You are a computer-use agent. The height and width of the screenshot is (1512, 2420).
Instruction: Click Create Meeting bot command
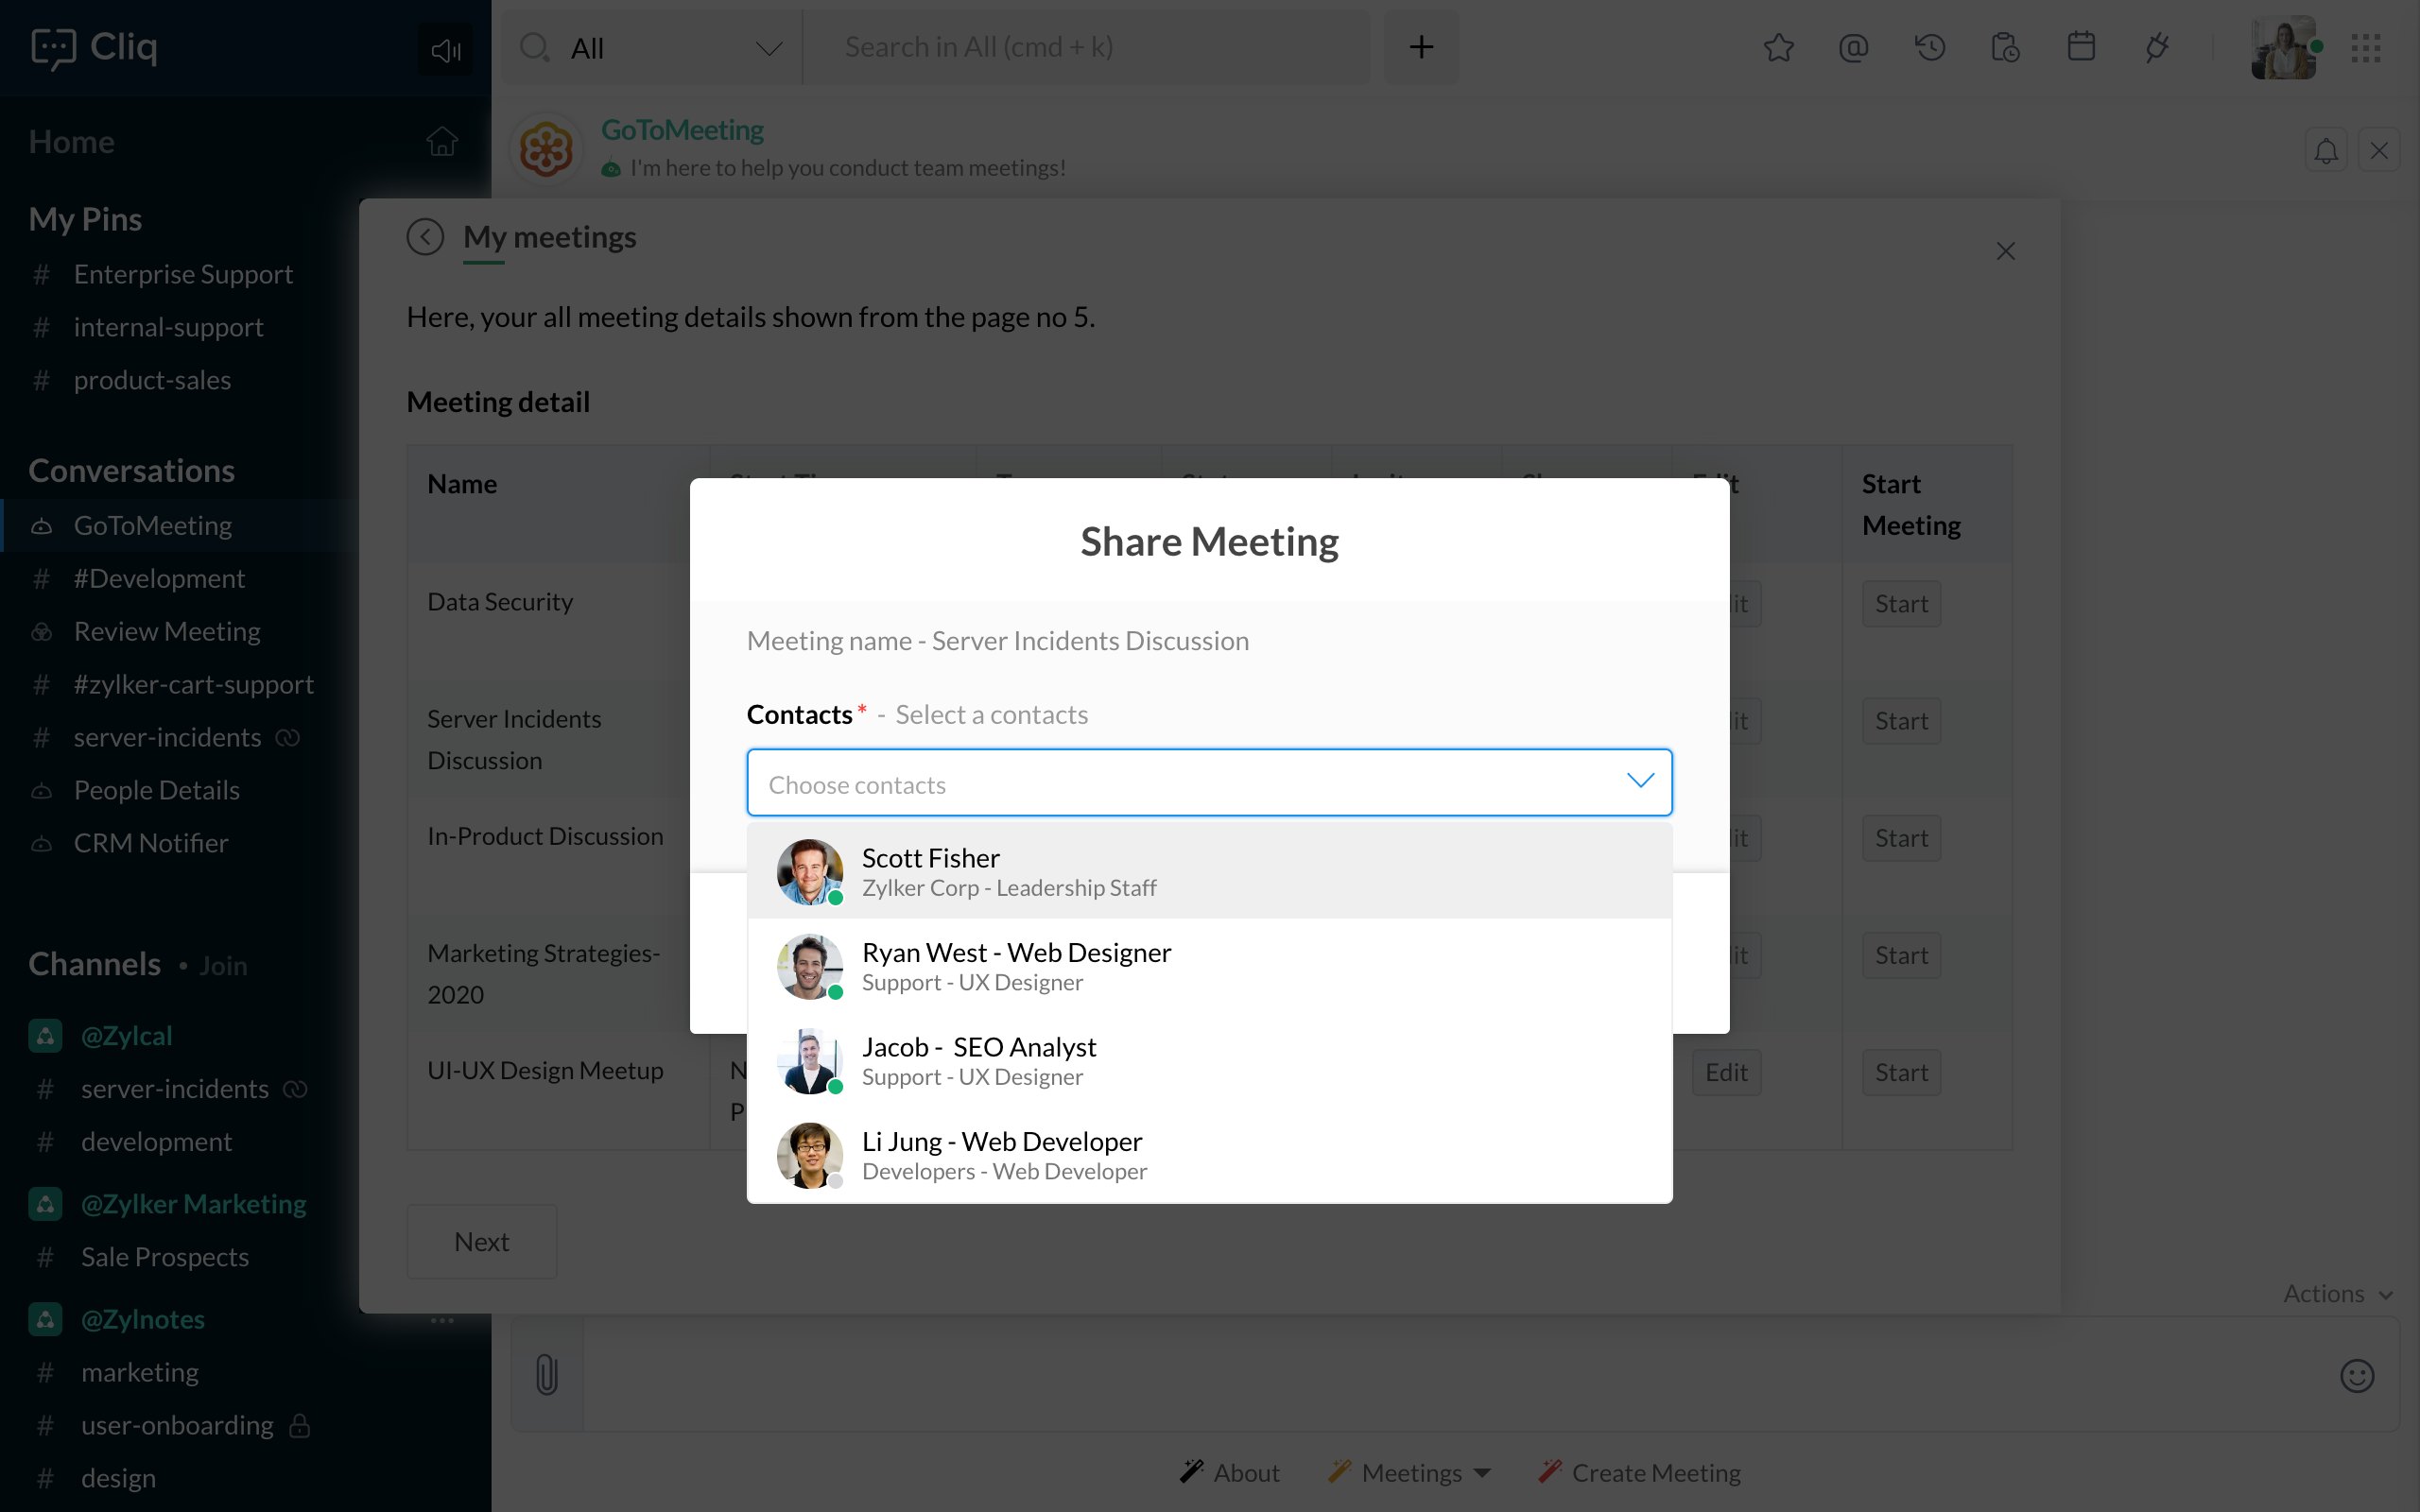click(x=1639, y=1472)
